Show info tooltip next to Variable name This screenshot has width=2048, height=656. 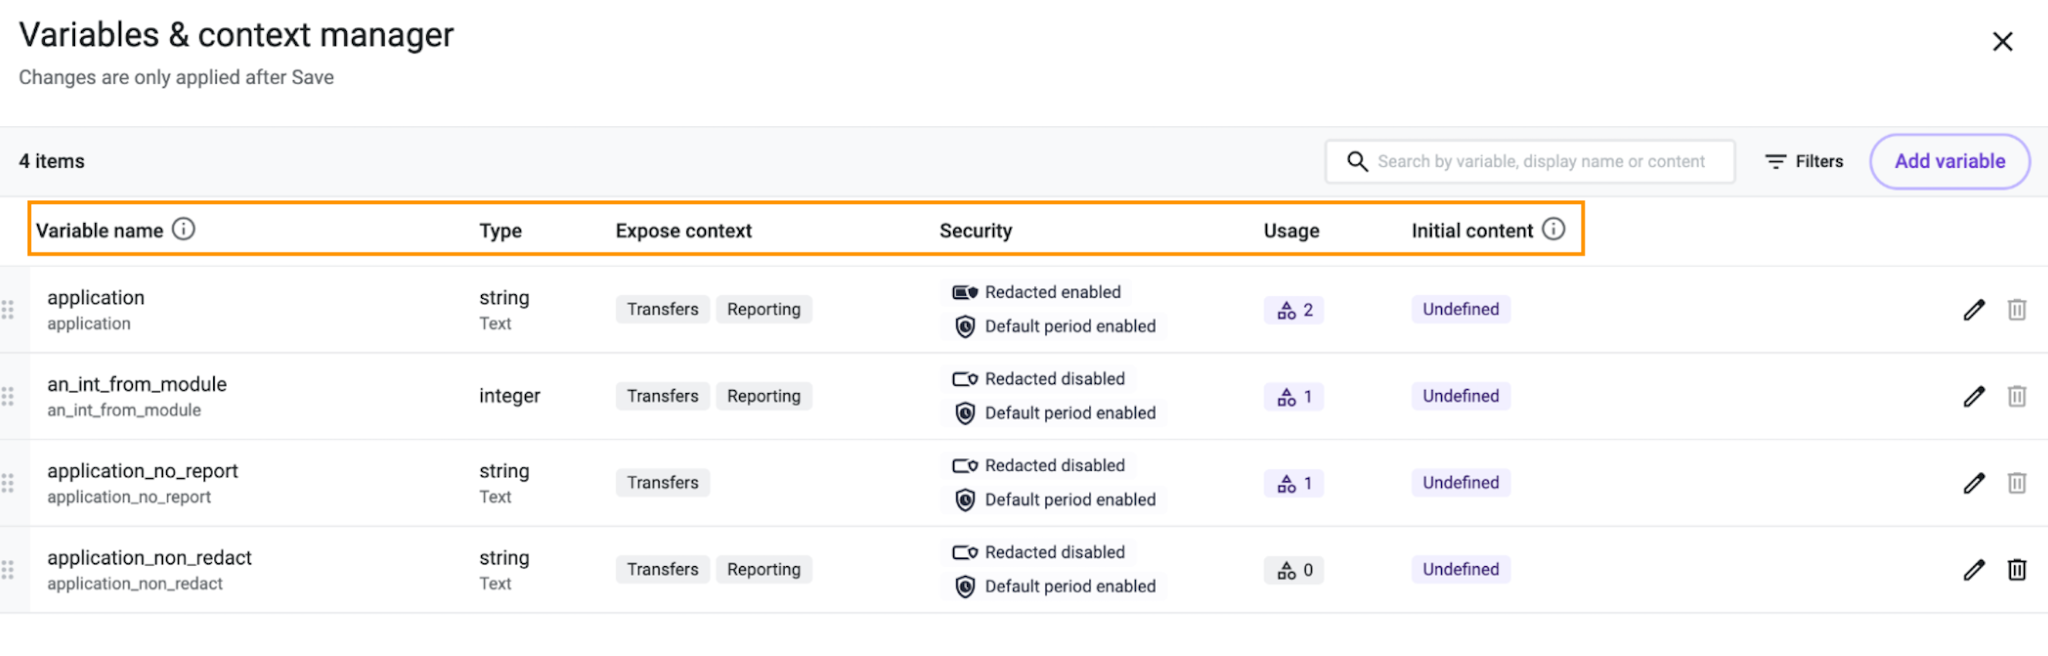point(184,229)
